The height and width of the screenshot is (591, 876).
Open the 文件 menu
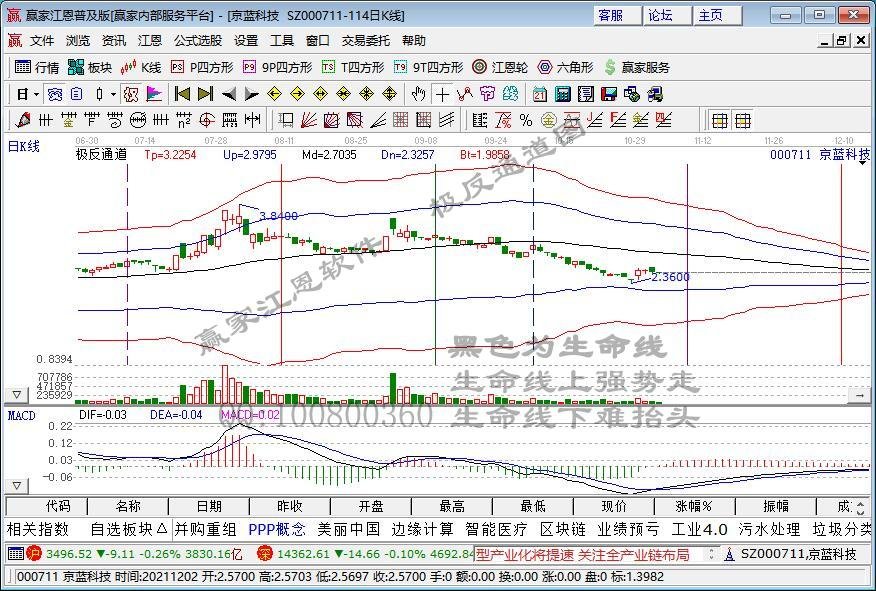(x=41, y=41)
